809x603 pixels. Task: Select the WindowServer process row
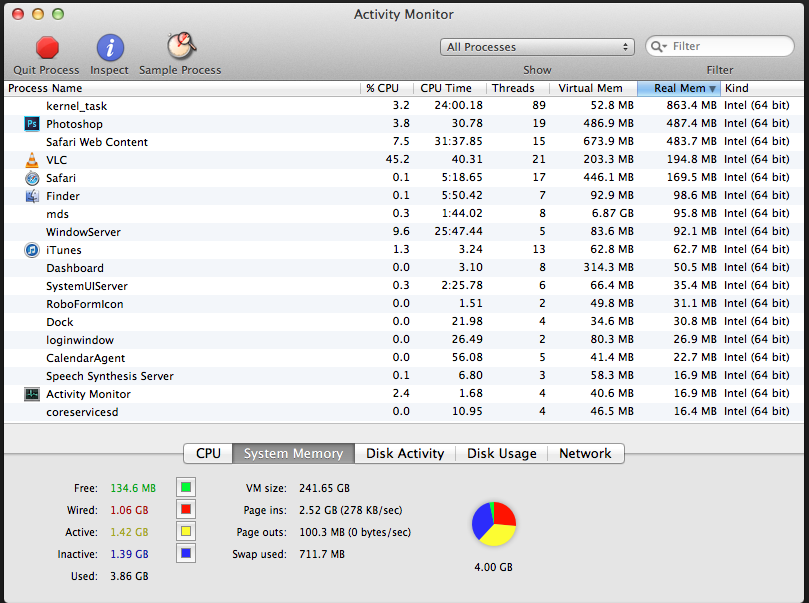click(x=404, y=232)
